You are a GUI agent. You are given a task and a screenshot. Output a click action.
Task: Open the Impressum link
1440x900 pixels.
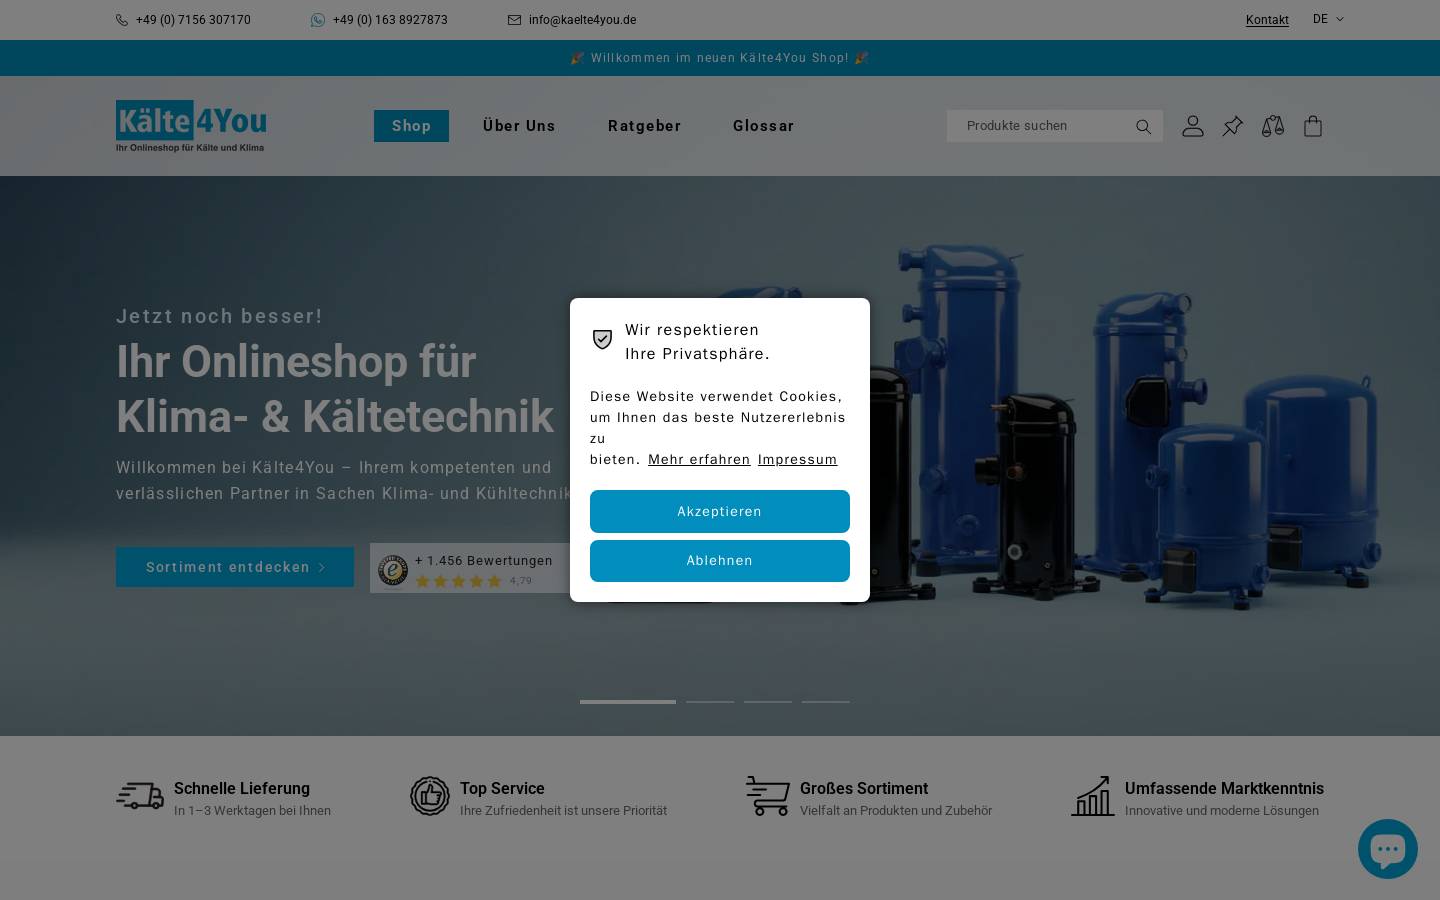point(797,460)
